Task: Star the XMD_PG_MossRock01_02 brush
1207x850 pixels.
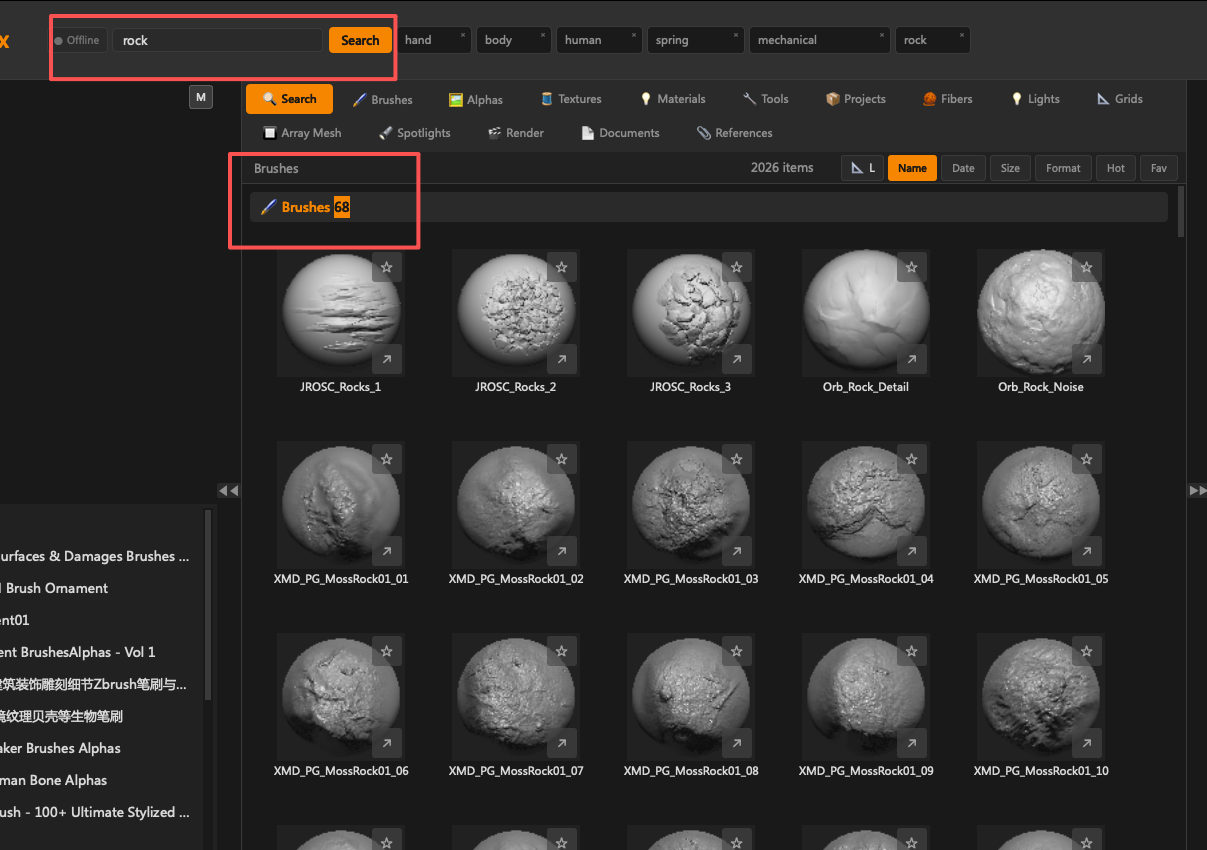Action: point(562,459)
